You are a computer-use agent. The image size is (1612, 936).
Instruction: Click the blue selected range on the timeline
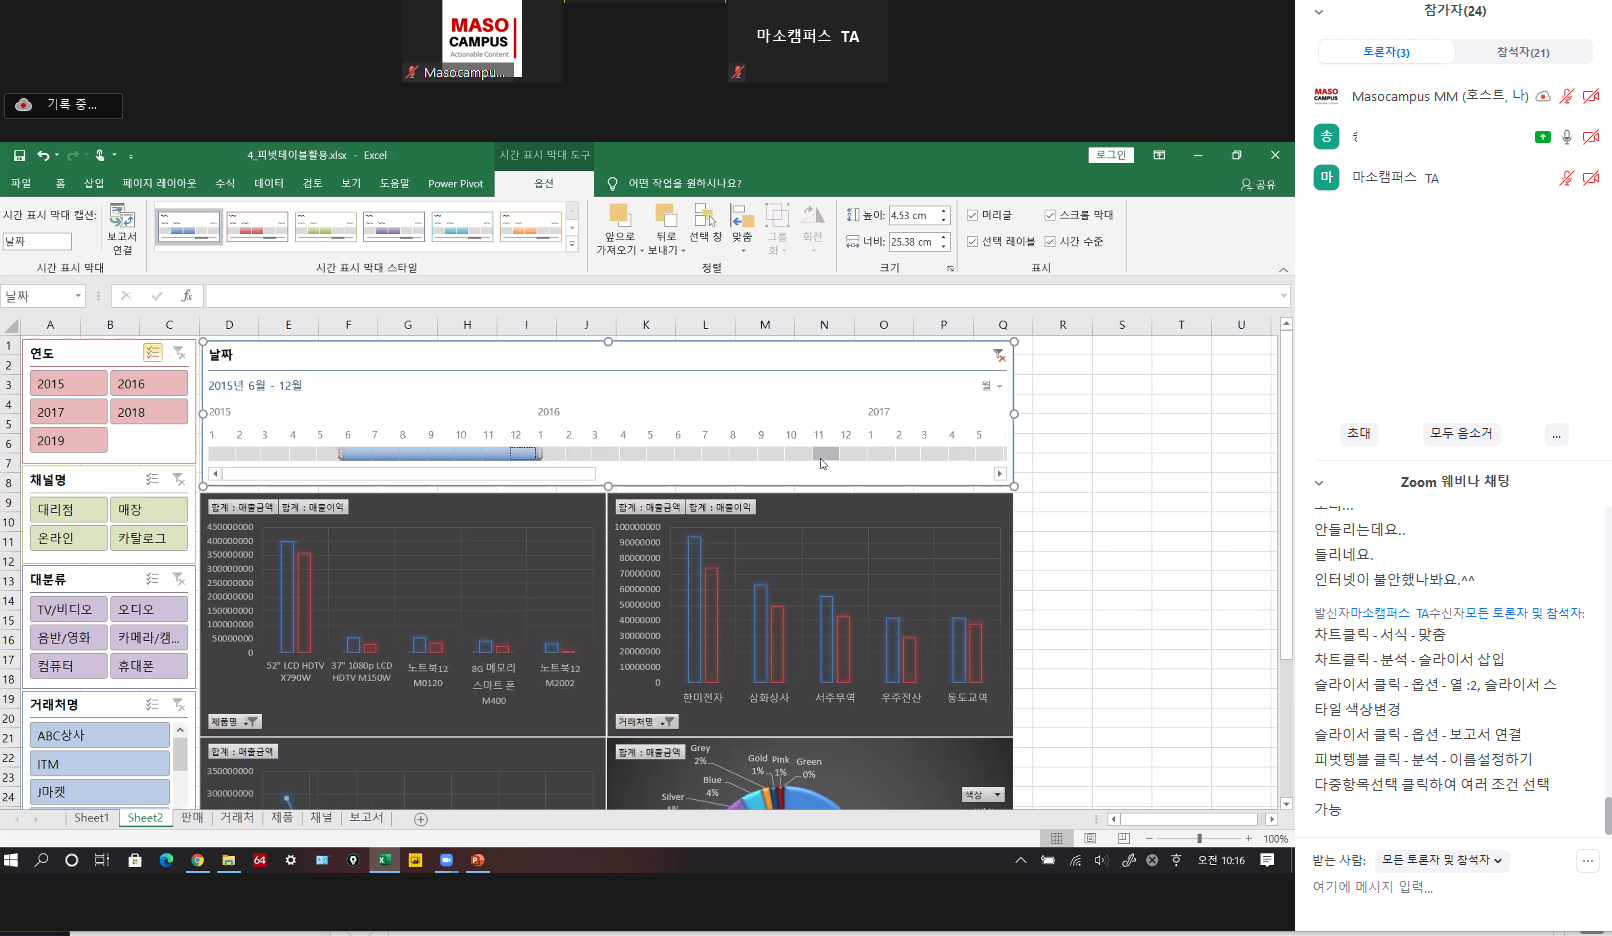440,454
